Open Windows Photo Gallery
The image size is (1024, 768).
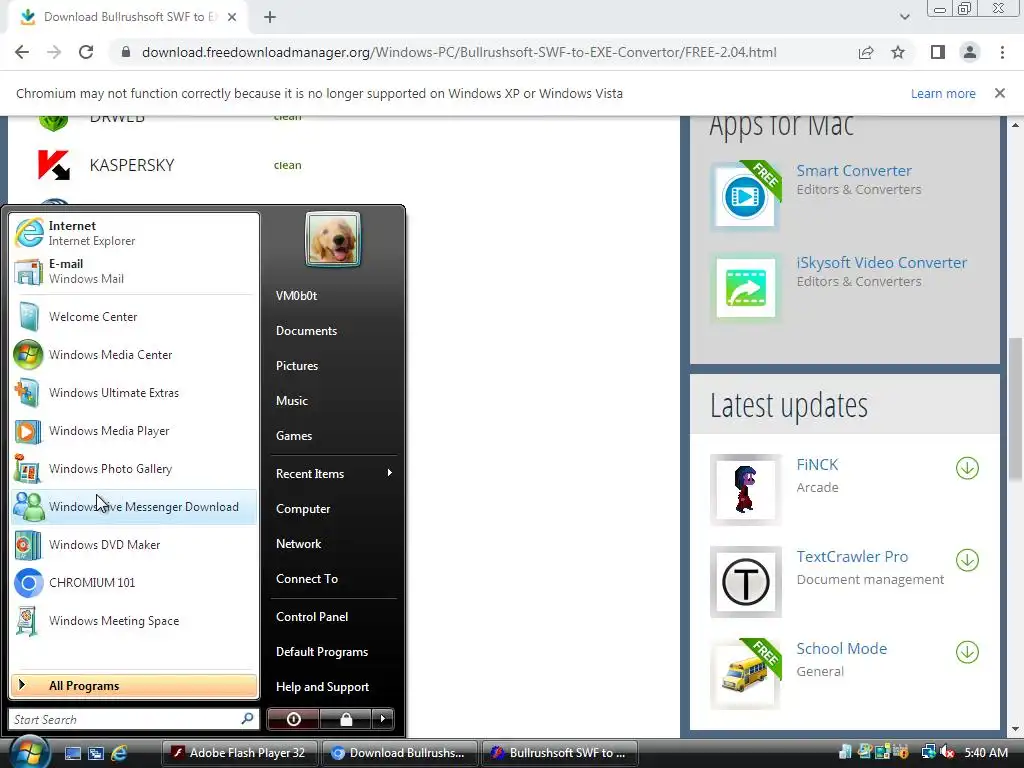point(134,469)
